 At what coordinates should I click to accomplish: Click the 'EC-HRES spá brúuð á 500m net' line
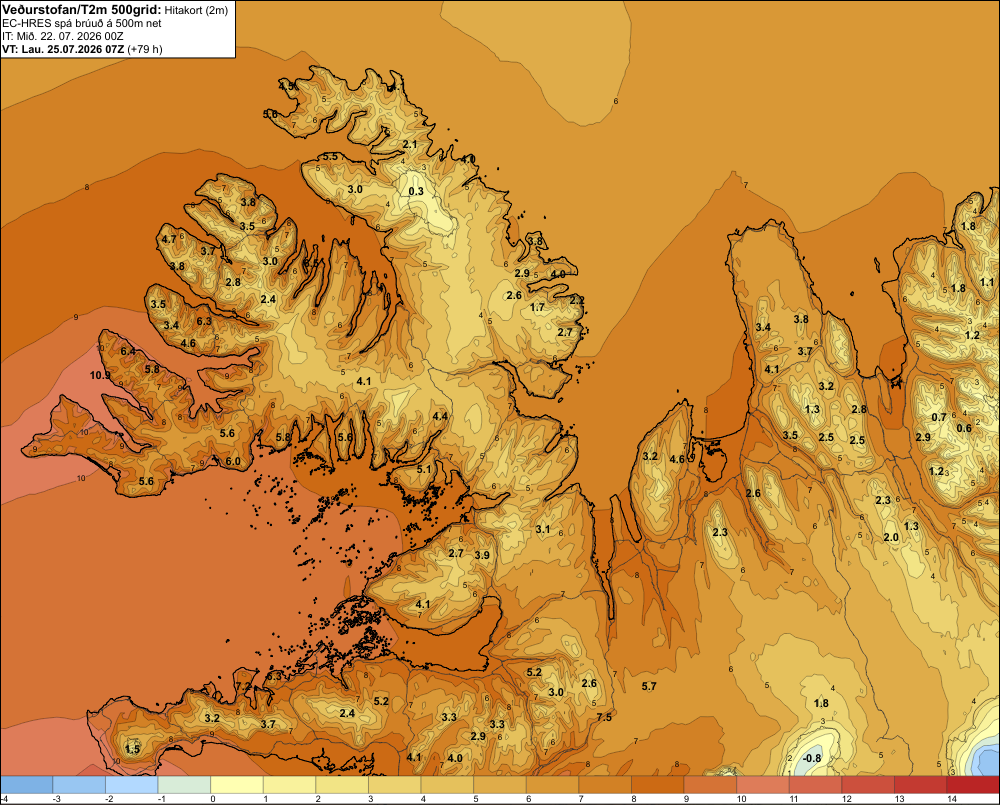click(82, 23)
